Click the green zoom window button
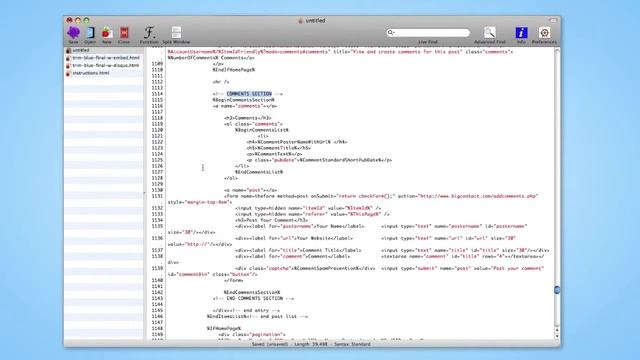This screenshot has height=360, width=640. tap(86, 20)
